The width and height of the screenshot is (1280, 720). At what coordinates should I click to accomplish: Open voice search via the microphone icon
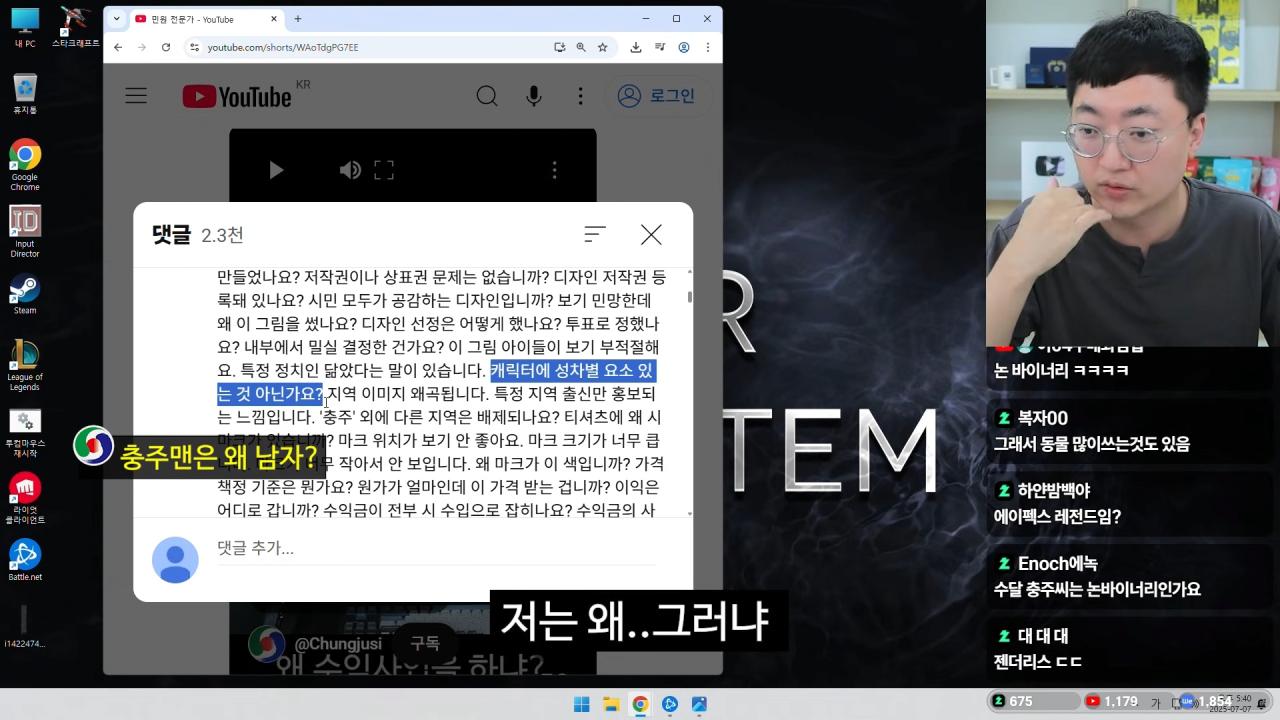pos(534,96)
